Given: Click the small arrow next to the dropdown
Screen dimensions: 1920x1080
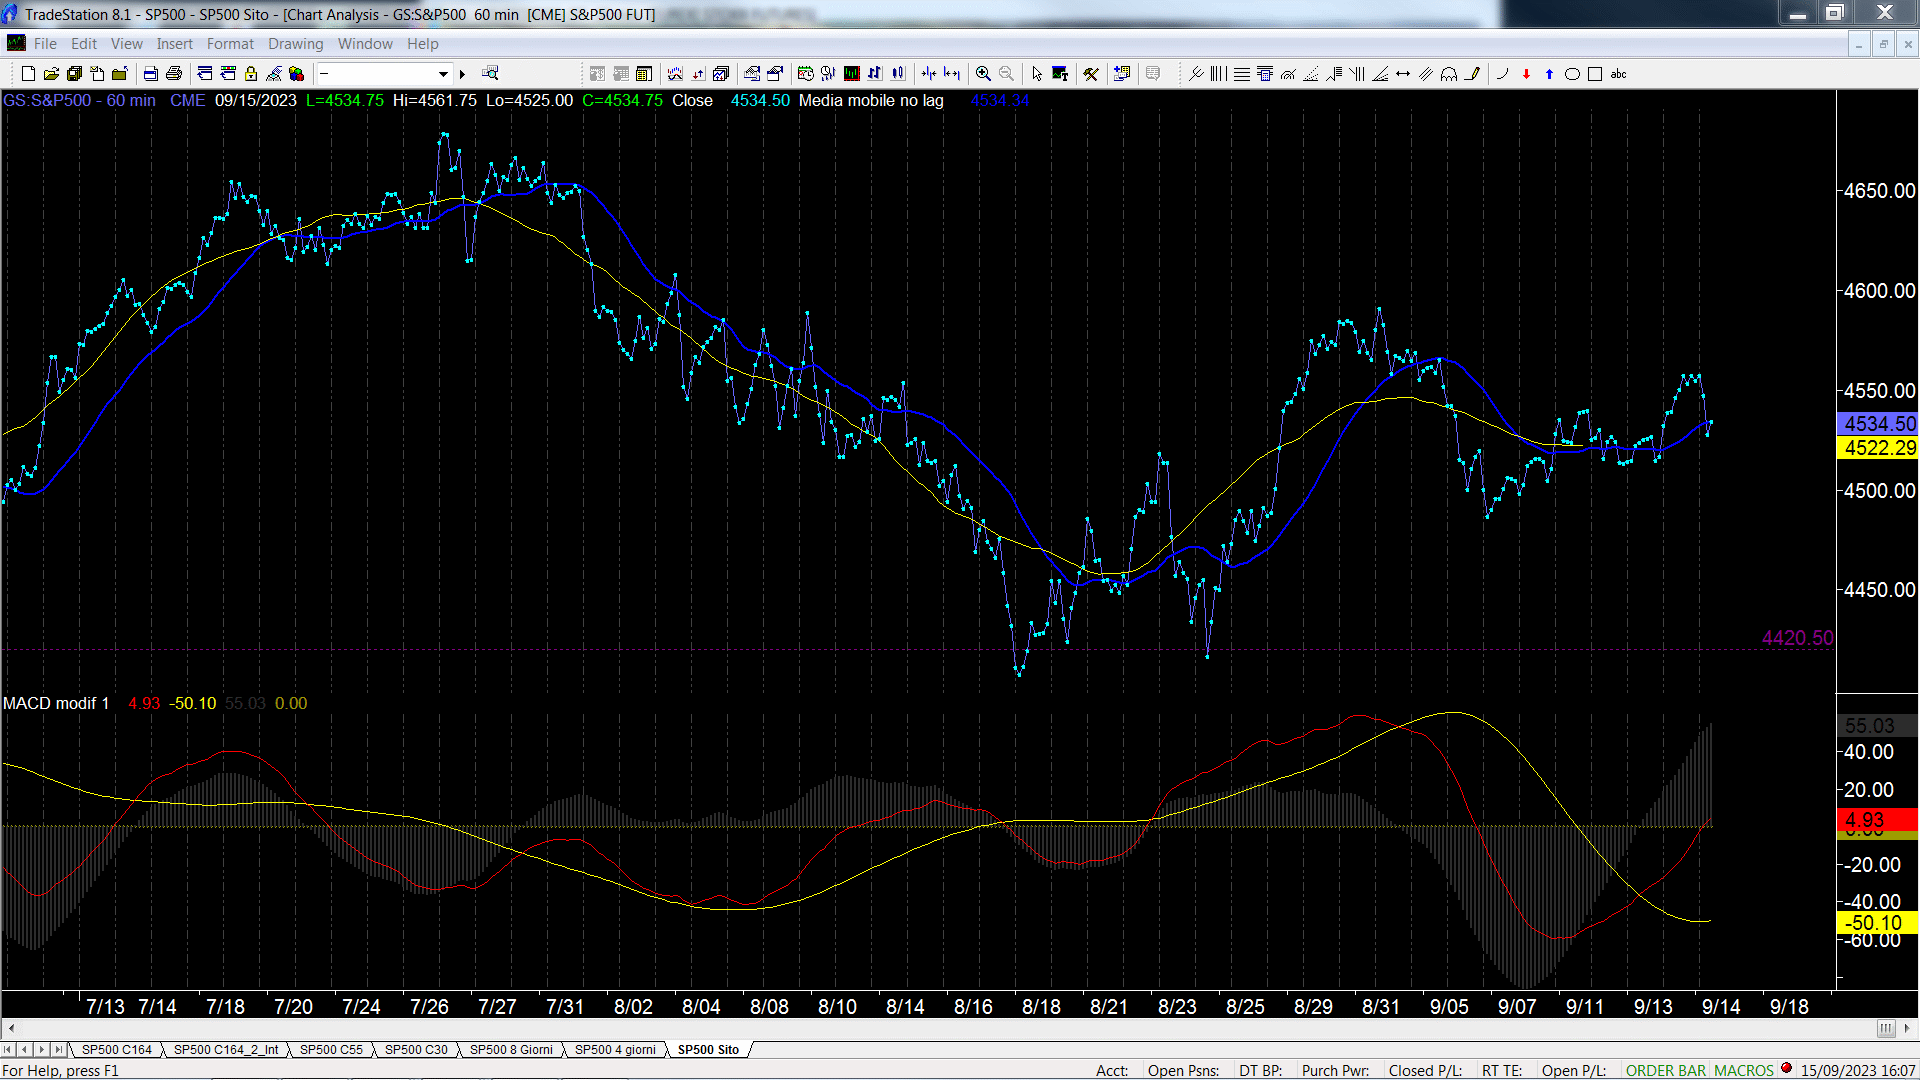Looking at the screenshot, I should (x=462, y=74).
